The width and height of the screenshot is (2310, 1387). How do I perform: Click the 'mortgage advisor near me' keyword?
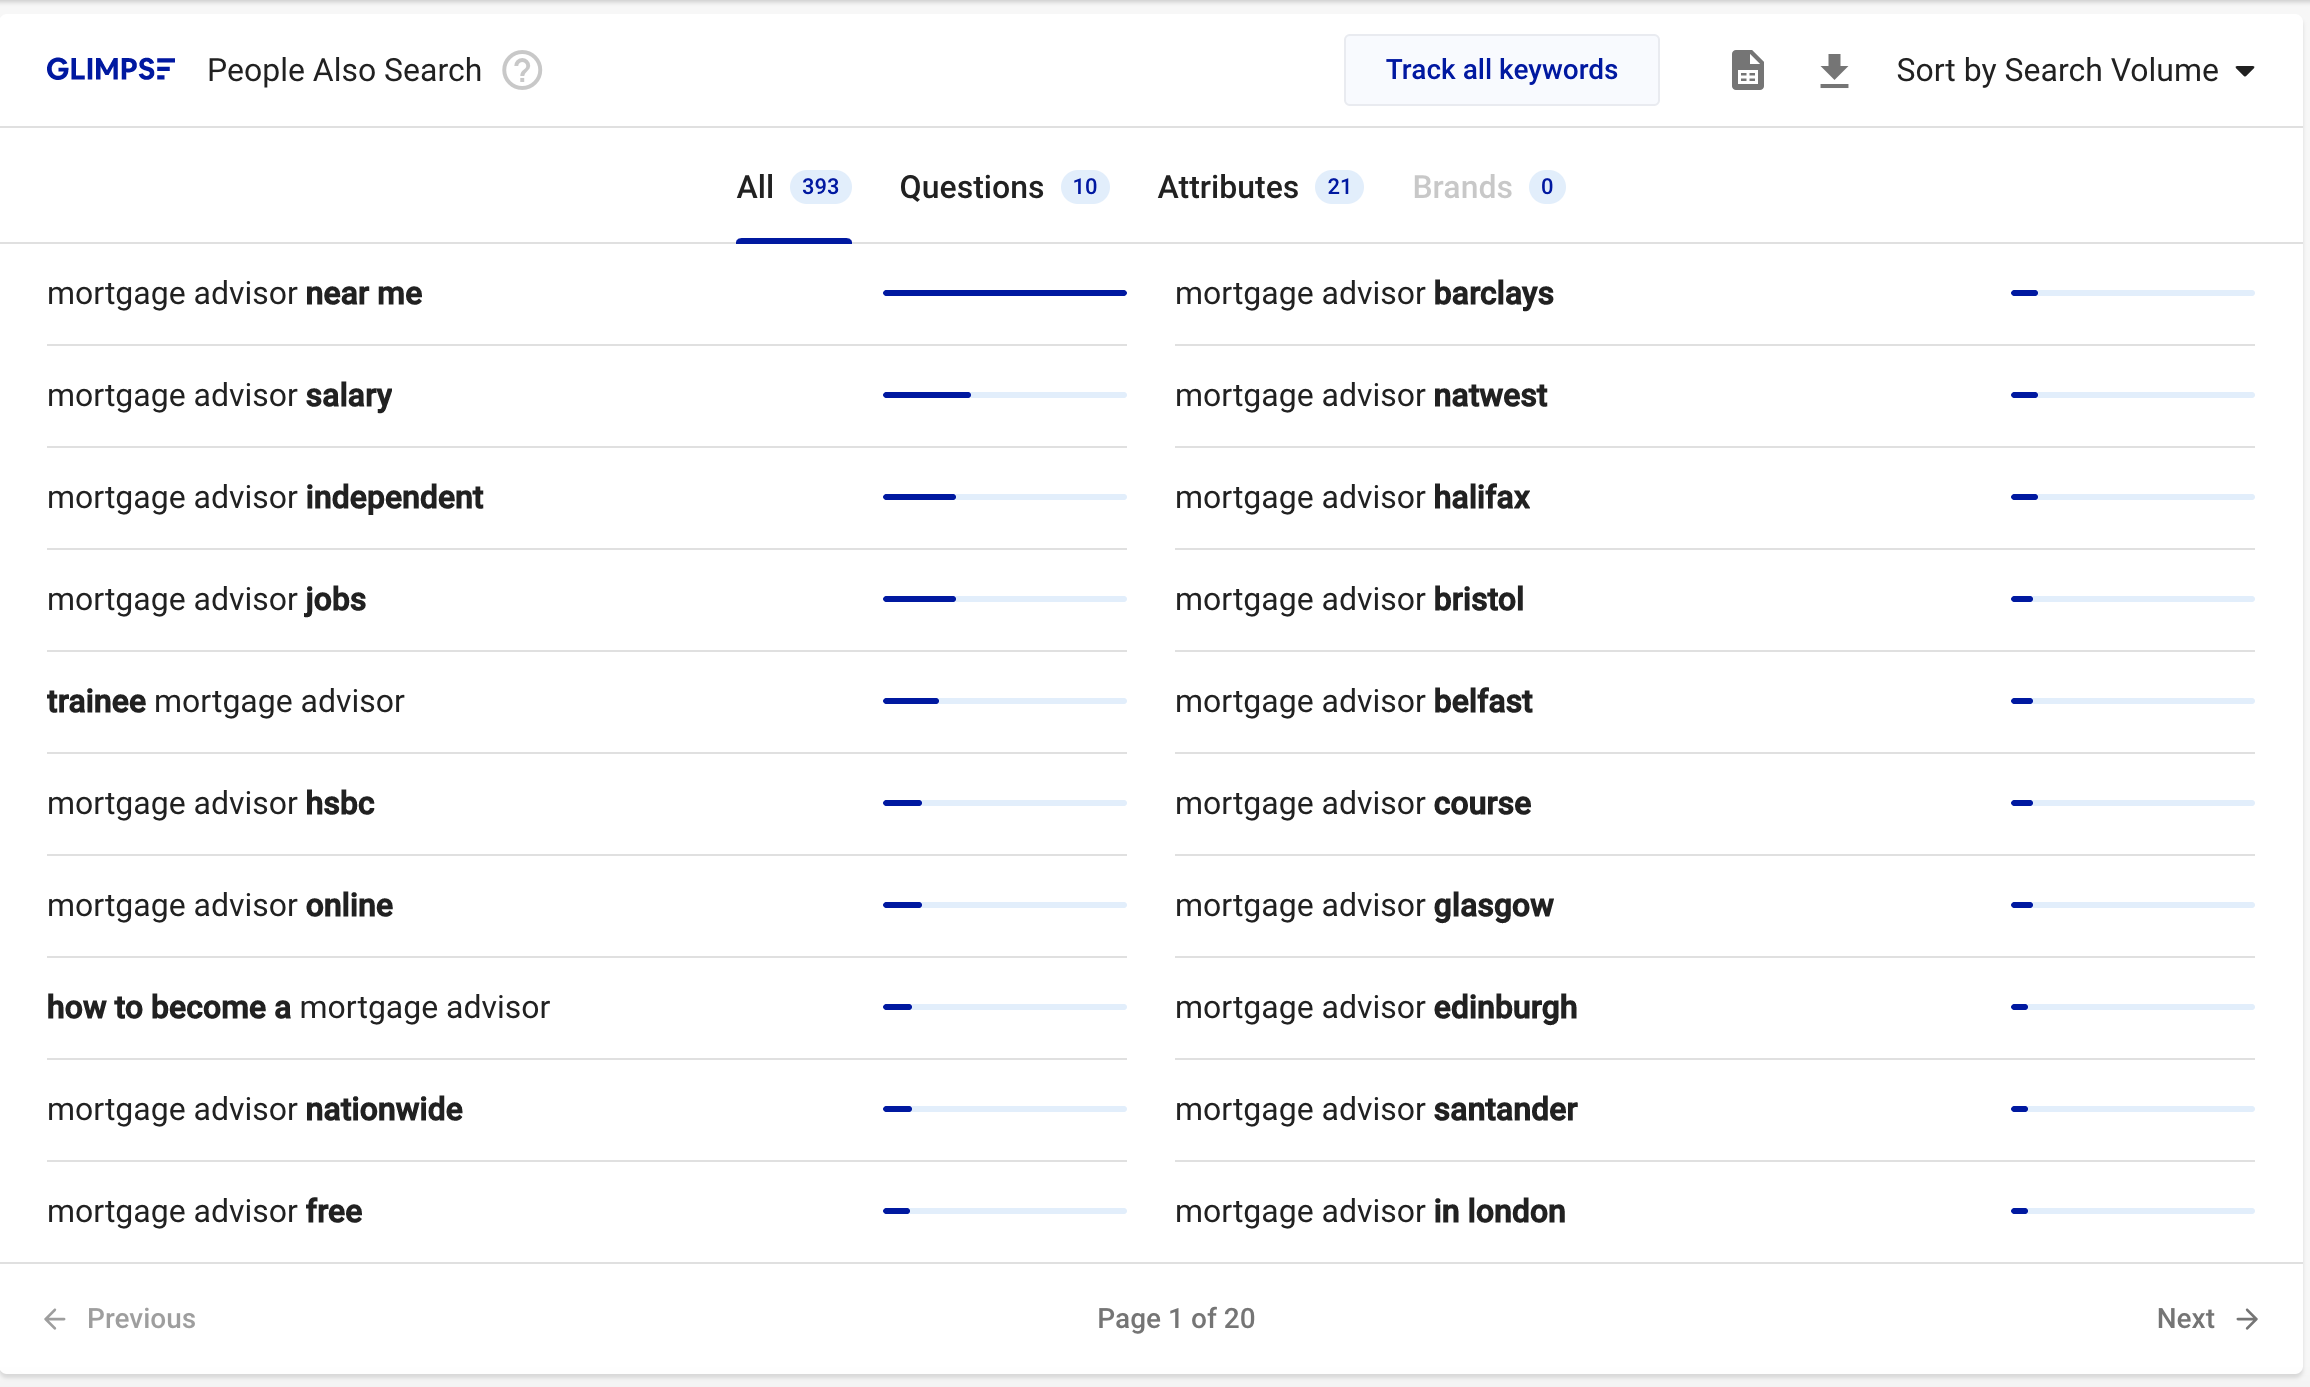tap(235, 294)
